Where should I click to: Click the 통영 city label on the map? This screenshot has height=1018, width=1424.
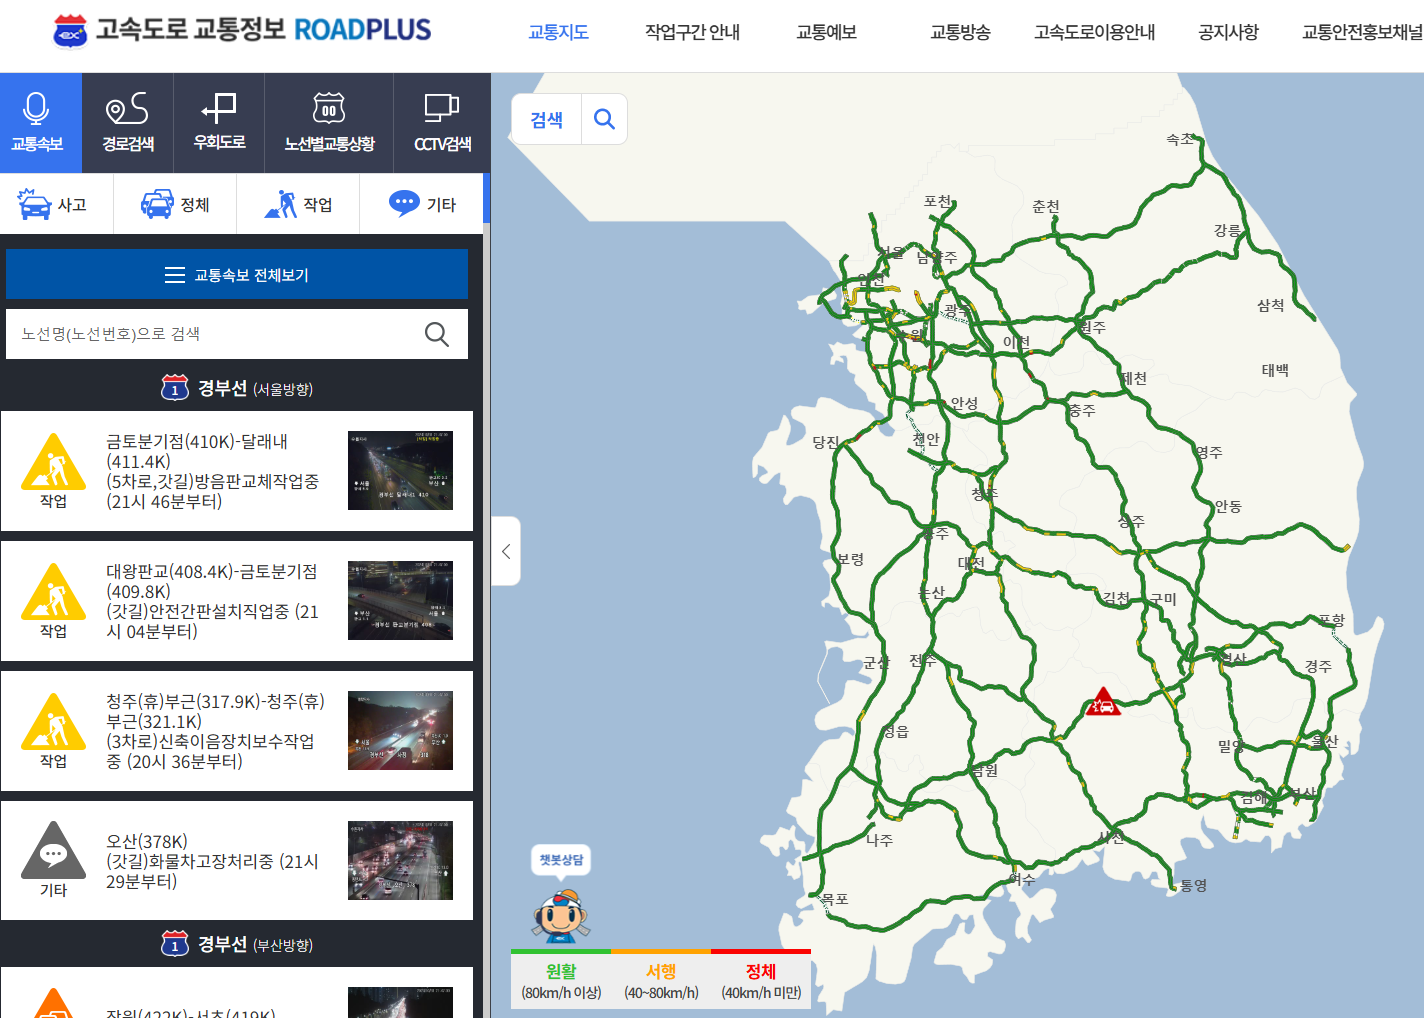coord(1193,885)
